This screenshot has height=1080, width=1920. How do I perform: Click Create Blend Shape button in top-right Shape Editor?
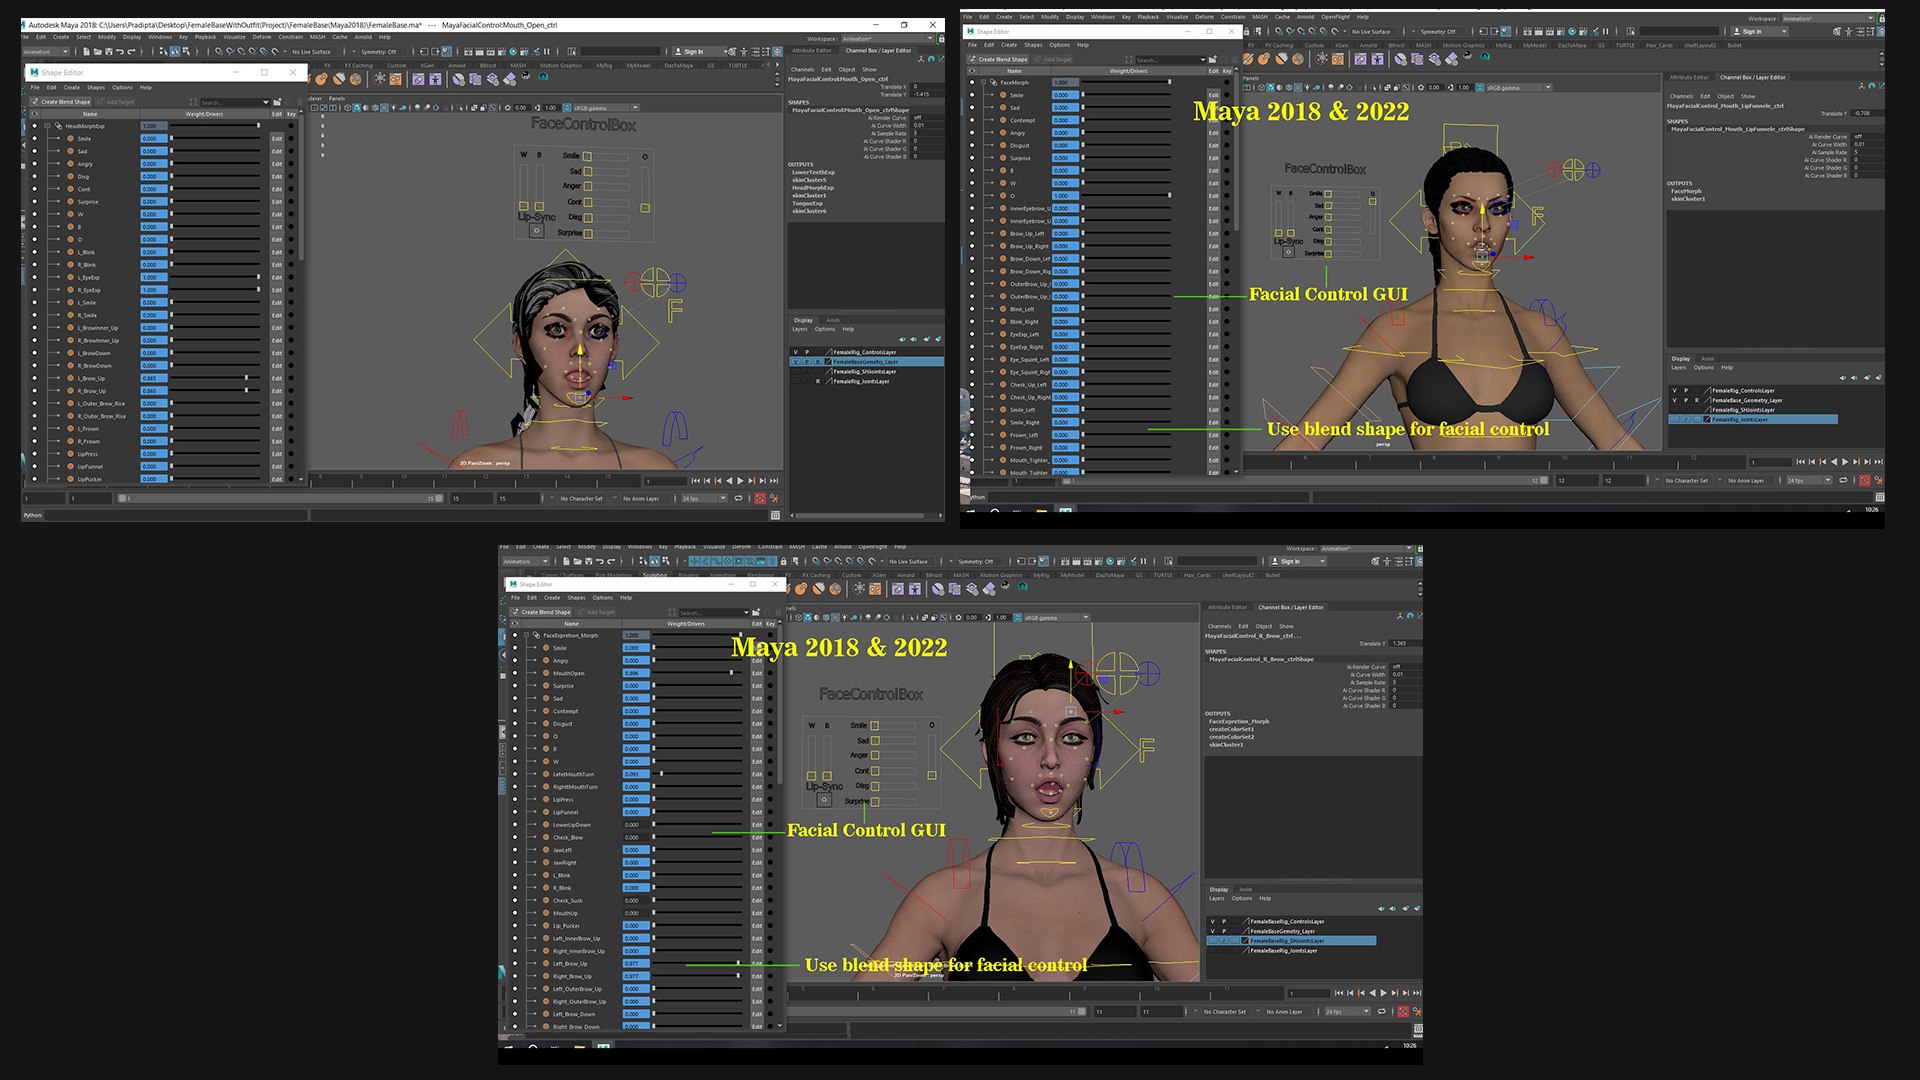pyautogui.click(x=998, y=59)
